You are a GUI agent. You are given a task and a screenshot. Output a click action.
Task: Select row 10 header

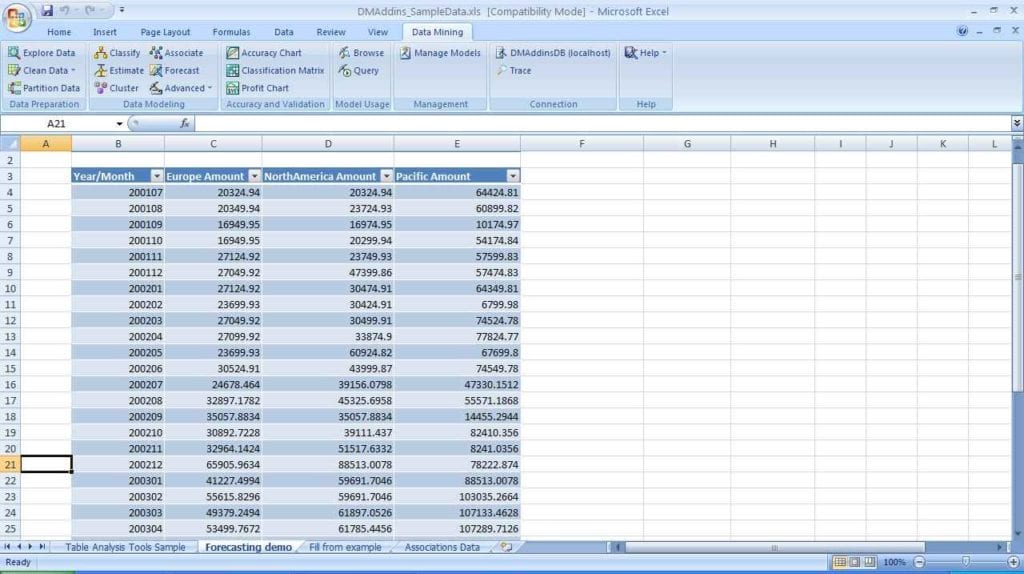pos(10,289)
